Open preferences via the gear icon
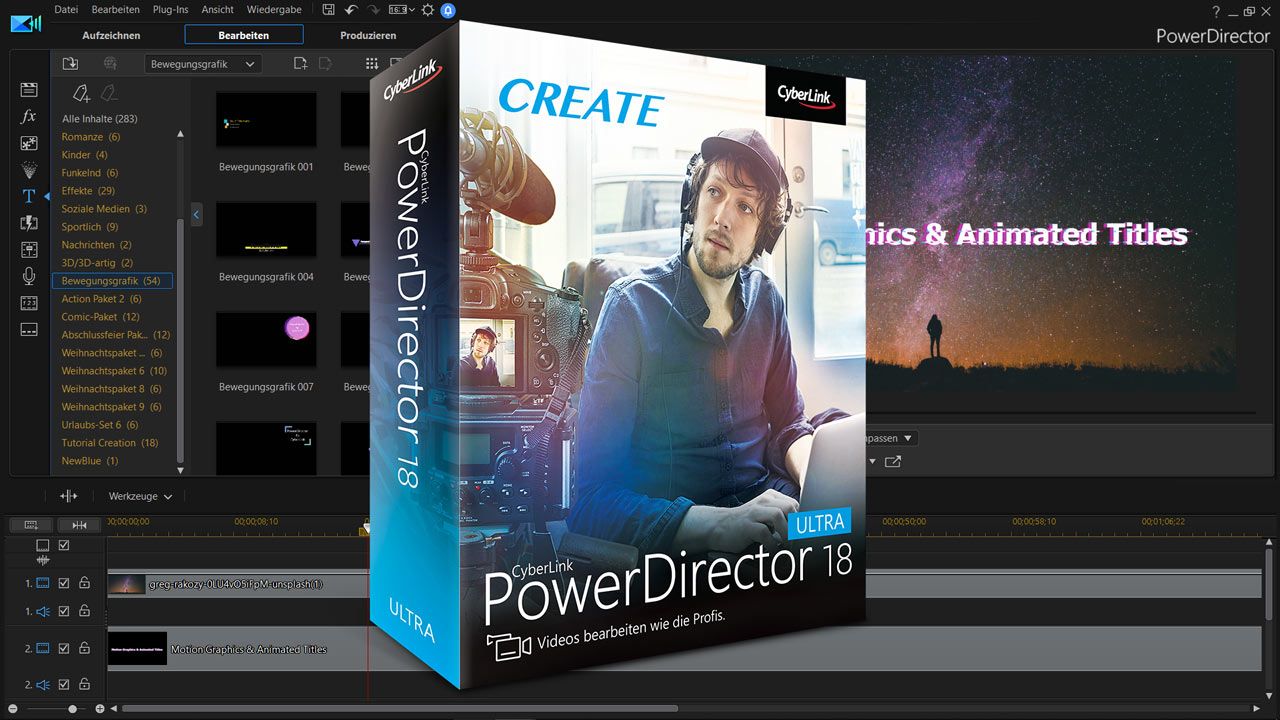Viewport: 1280px width, 720px height. click(428, 10)
